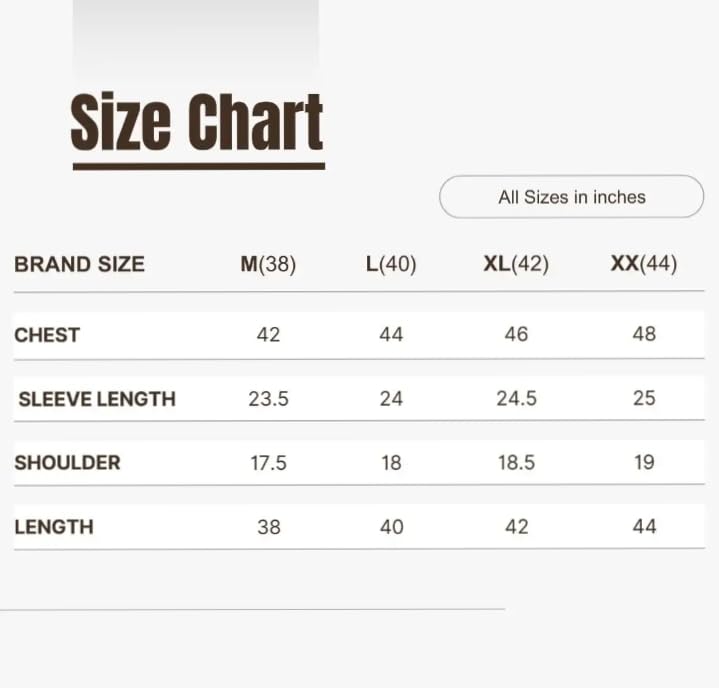
Task: Choose the XX(44) size column header
Action: (644, 264)
